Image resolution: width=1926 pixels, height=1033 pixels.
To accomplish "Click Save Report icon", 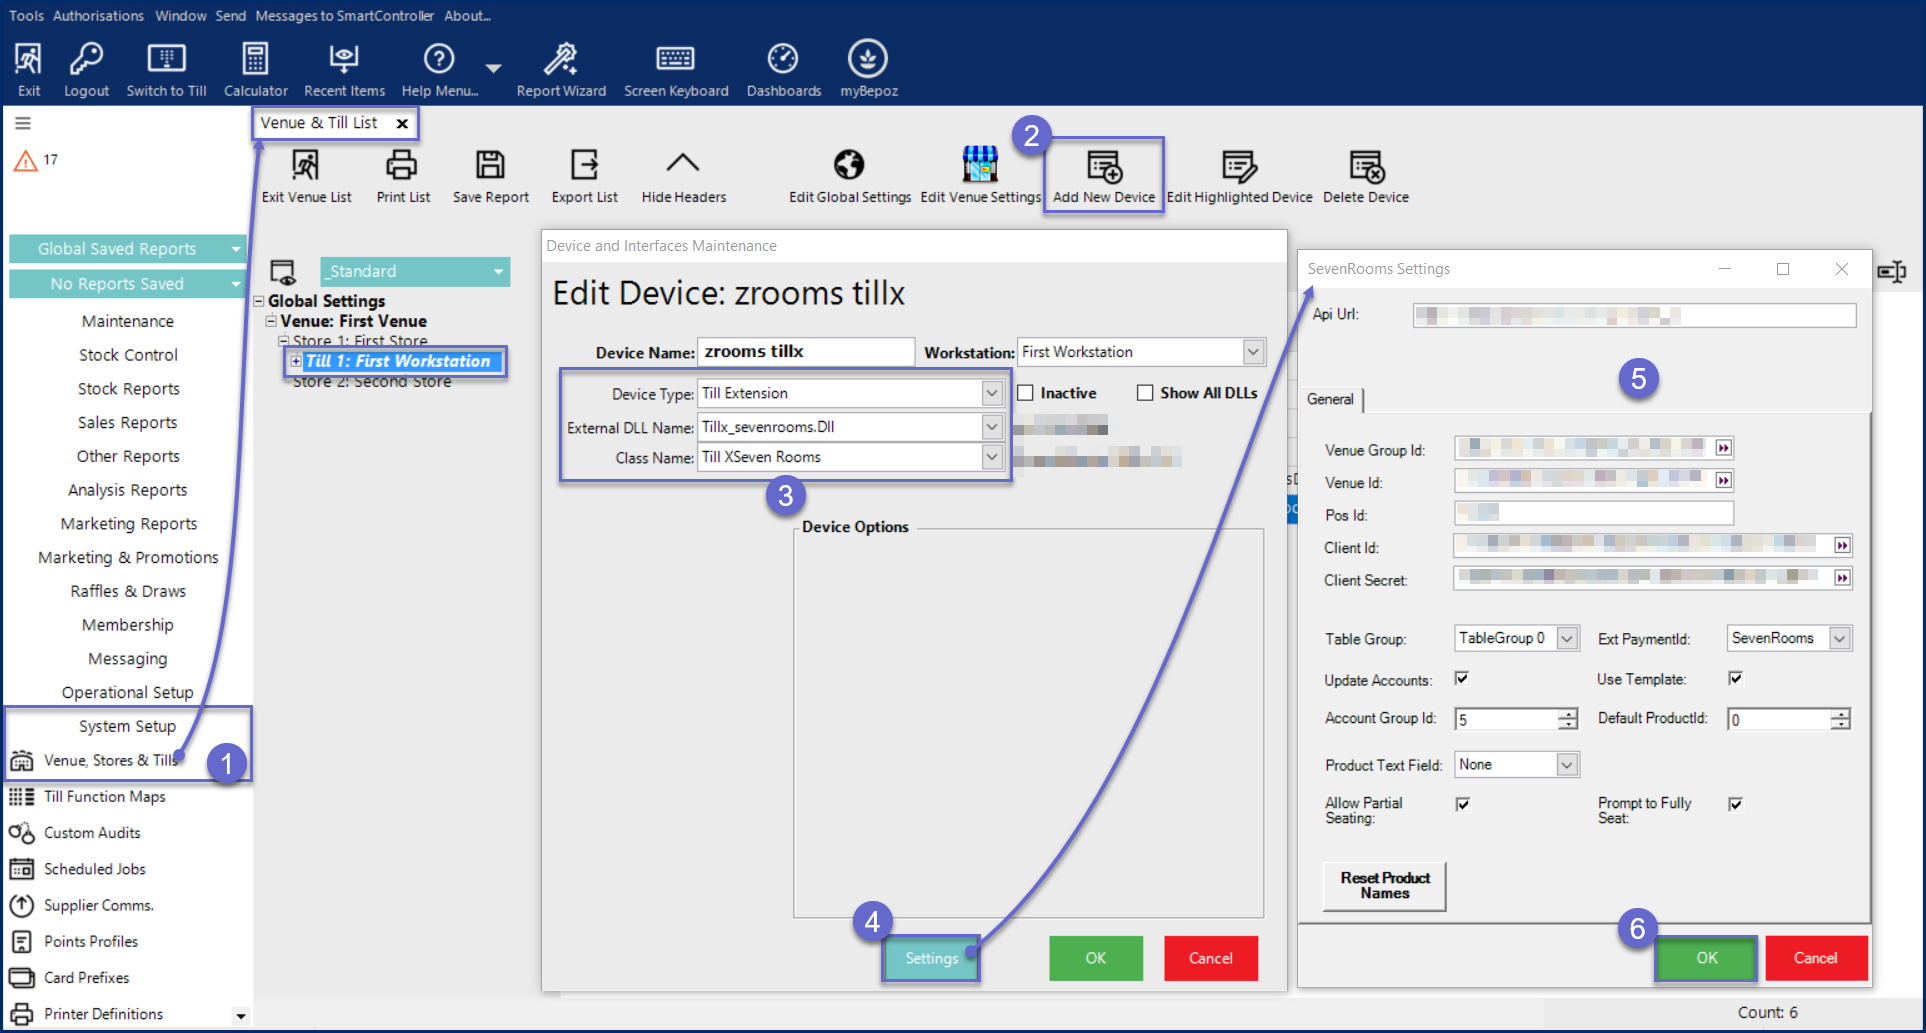I will coord(490,164).
